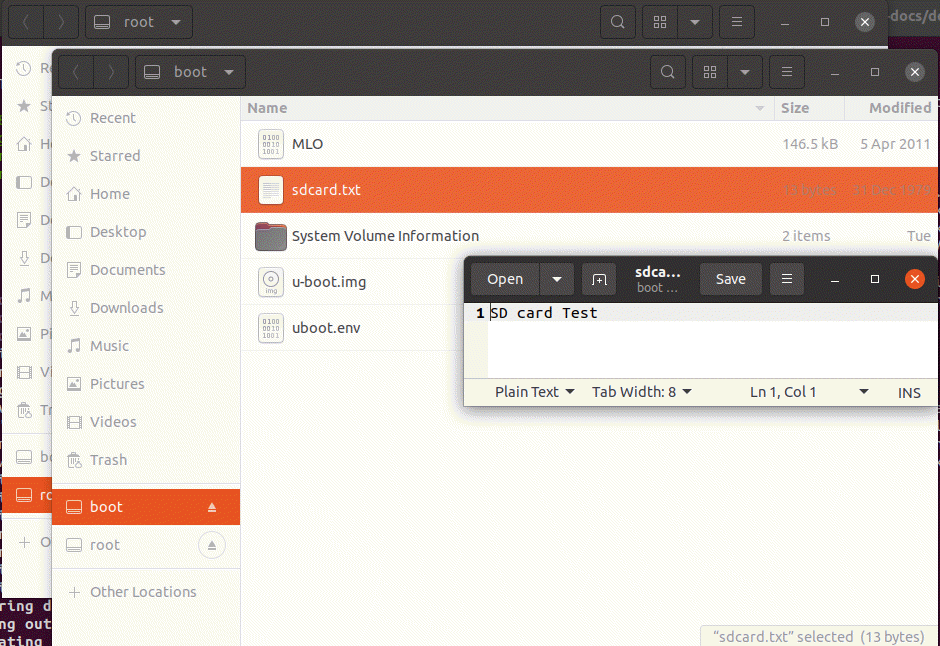This screenshot has height=646, width=940.
Task: Select uboot.env file
Action: pyautogui.click(x=352, y=328)
